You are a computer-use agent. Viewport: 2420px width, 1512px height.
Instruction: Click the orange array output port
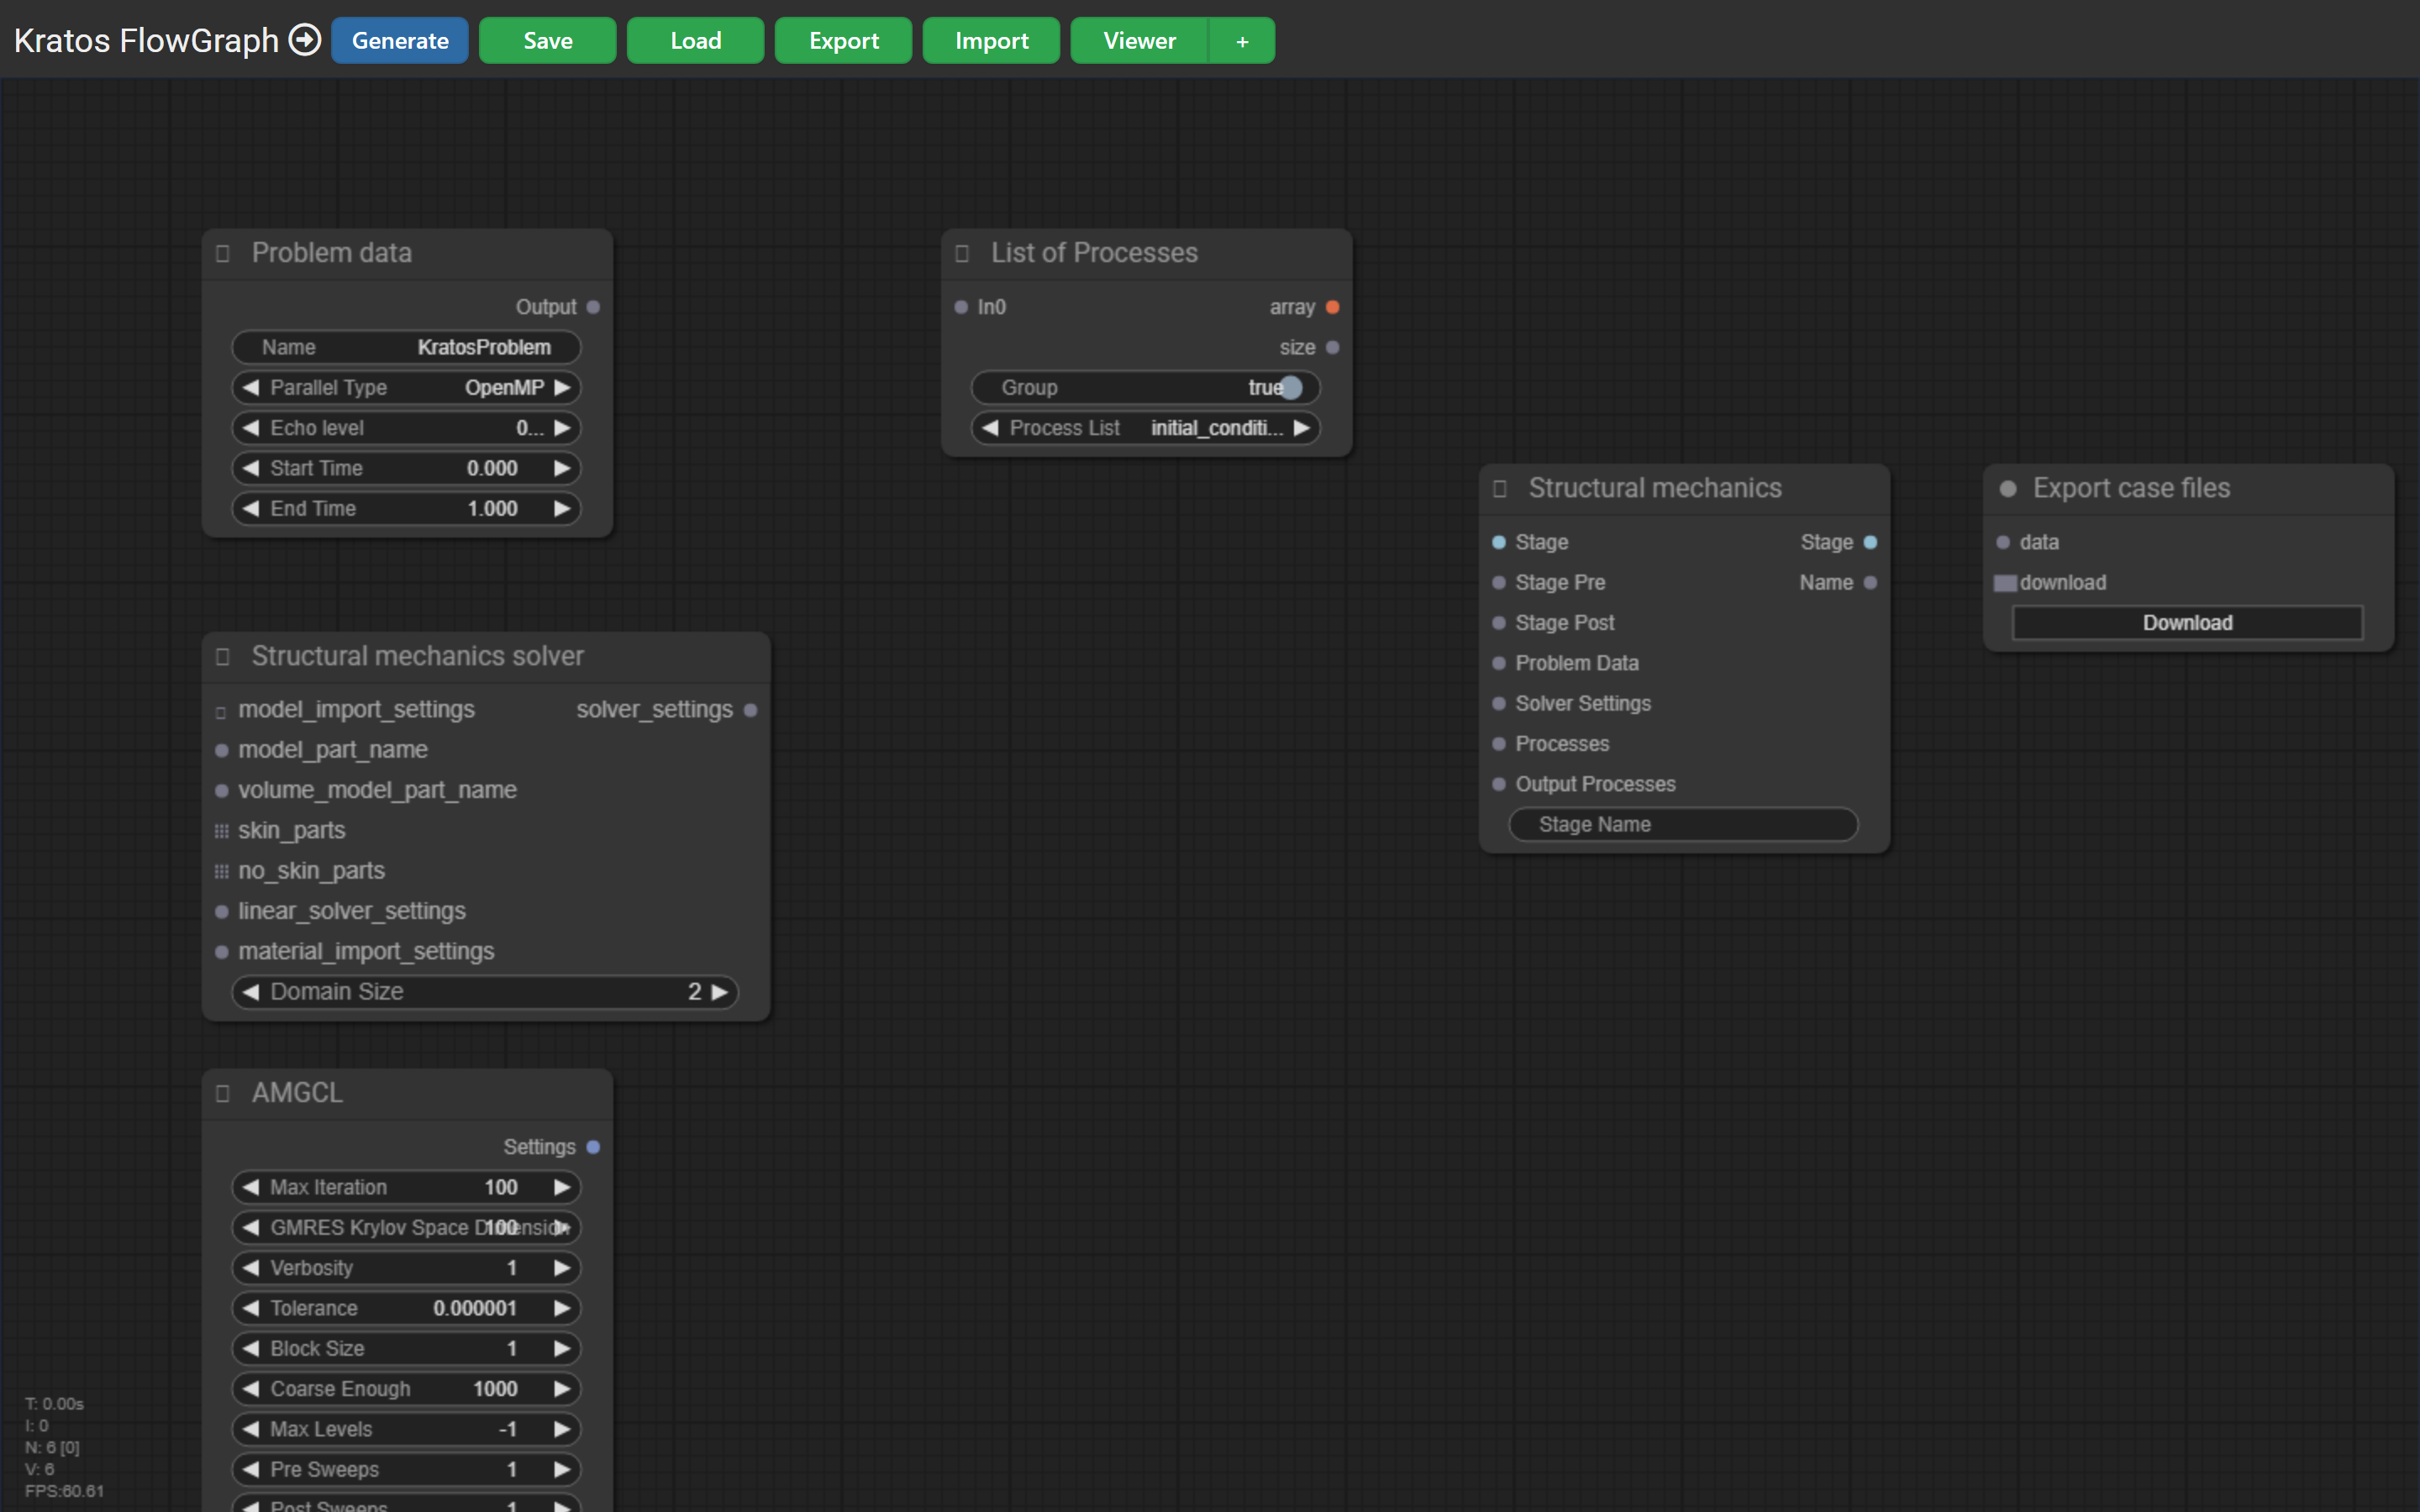coord(1332,307)
